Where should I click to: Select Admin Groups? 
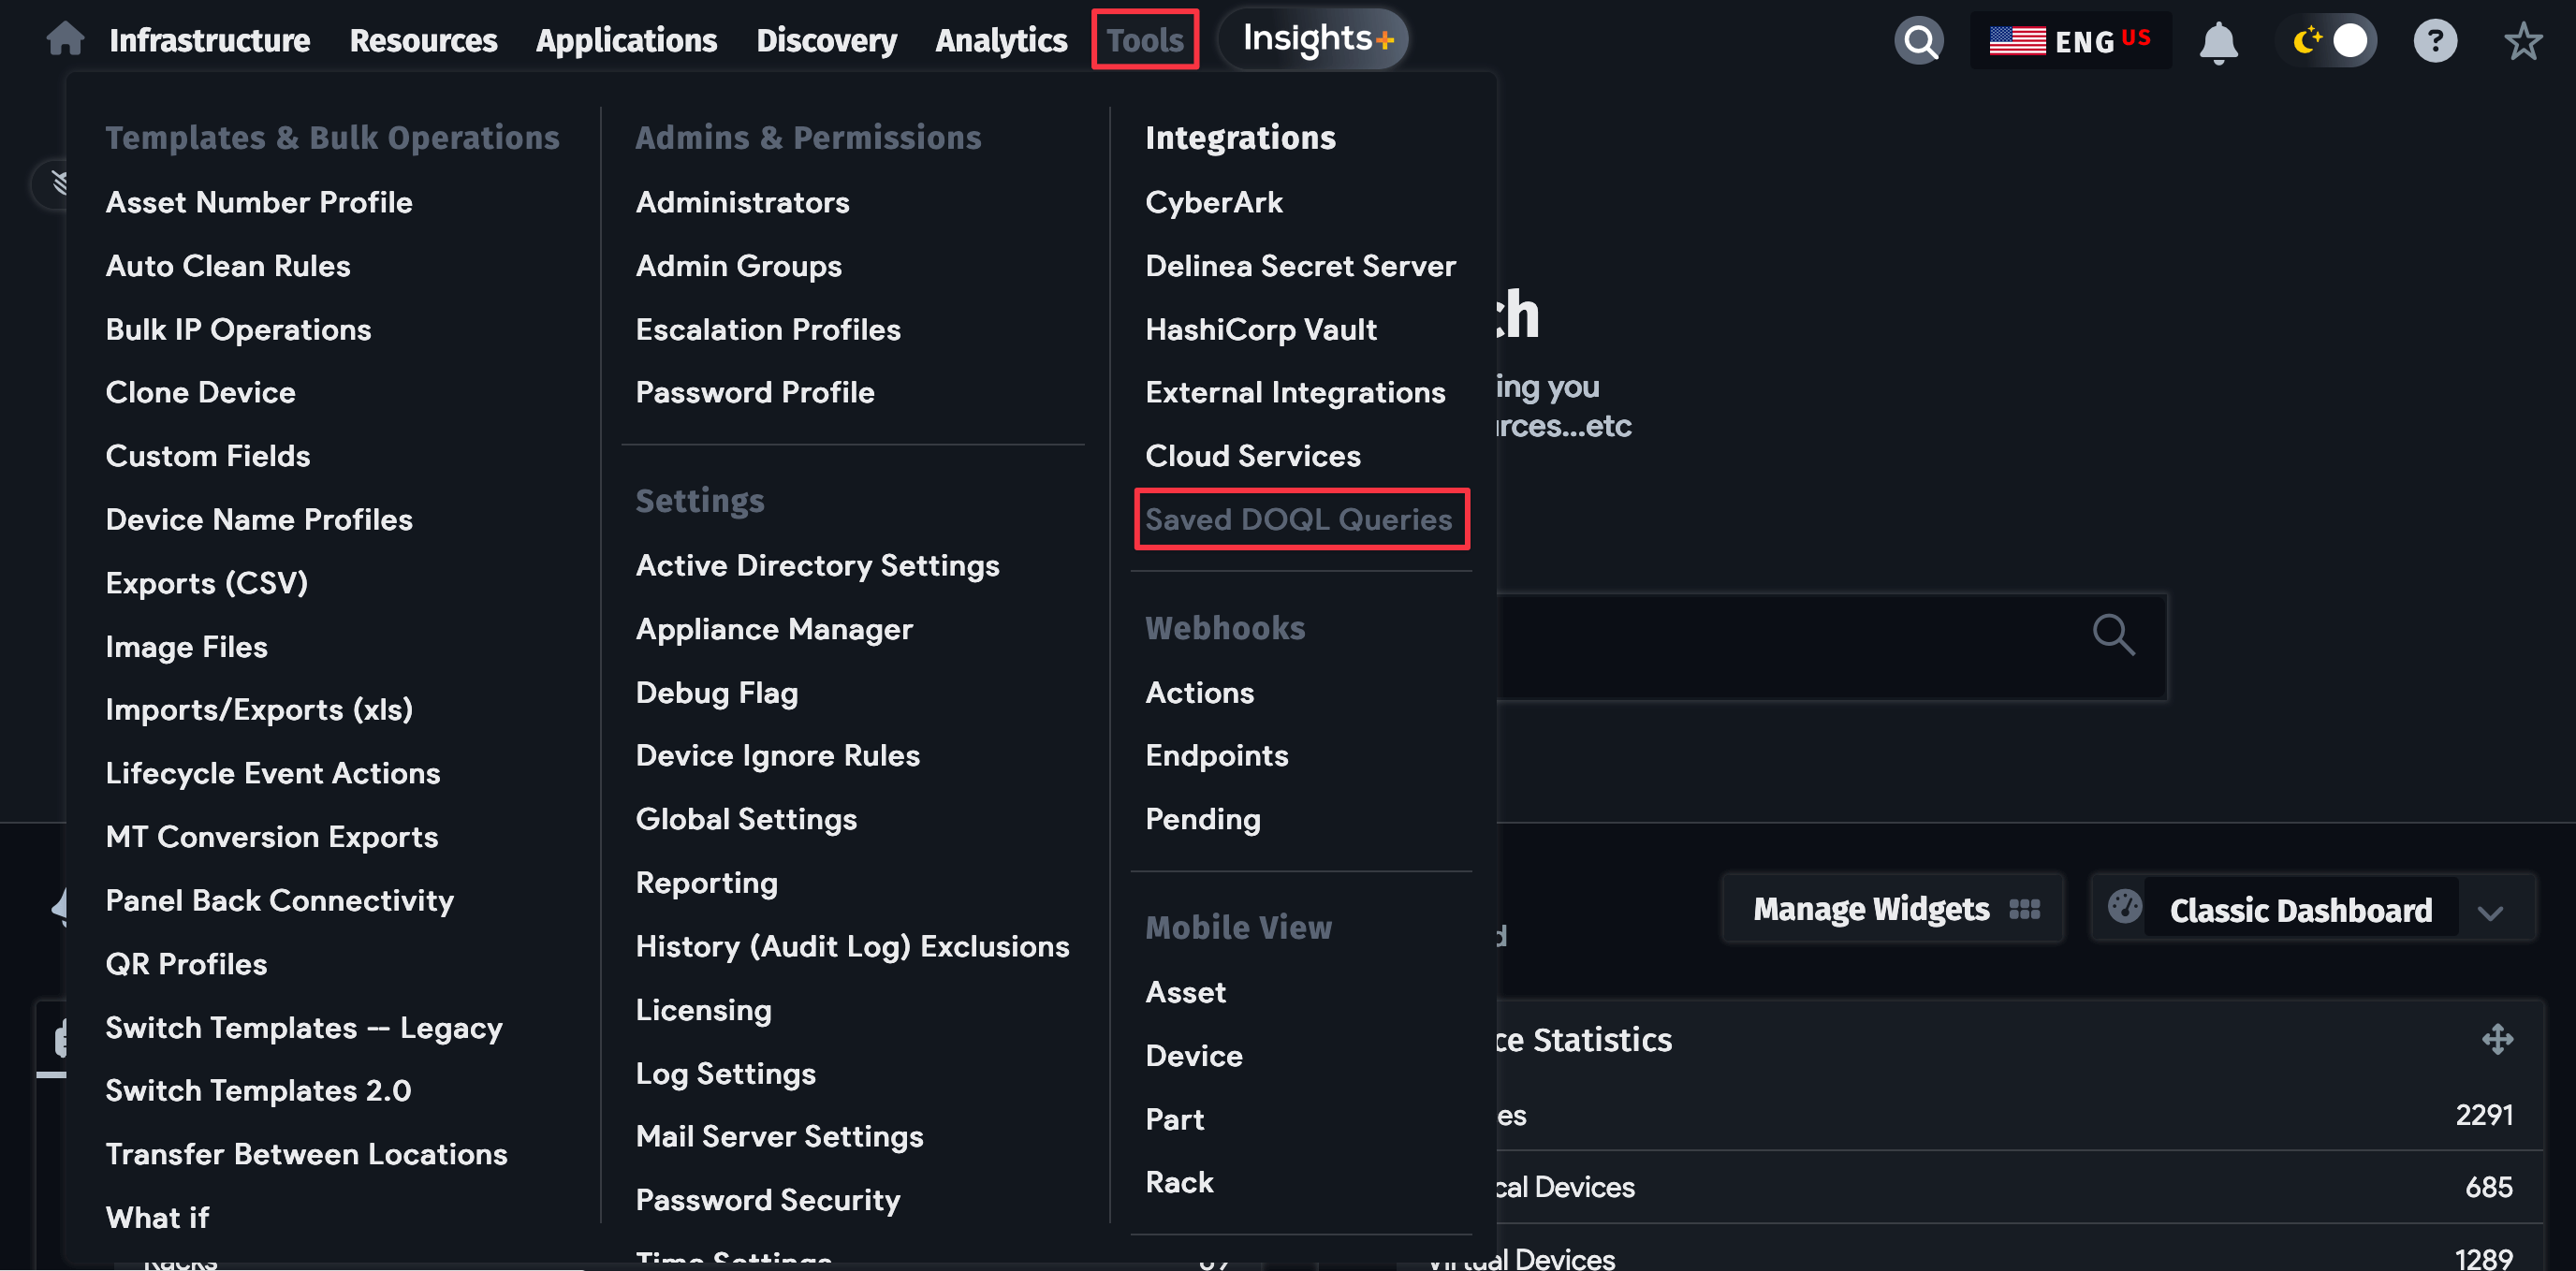click(739, 266)
